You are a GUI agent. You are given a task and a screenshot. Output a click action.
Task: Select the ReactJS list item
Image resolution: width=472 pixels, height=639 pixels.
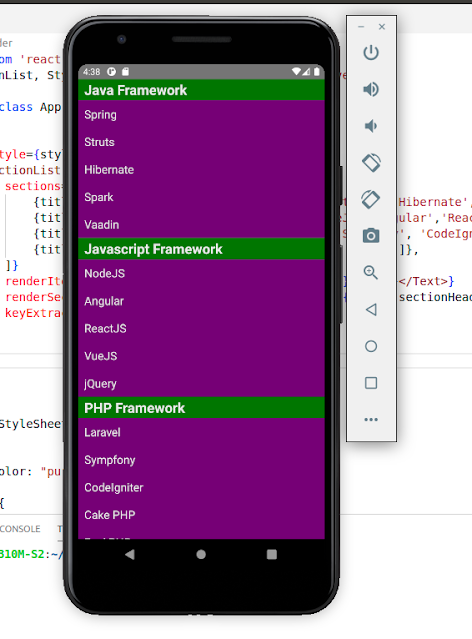(201, 328)
